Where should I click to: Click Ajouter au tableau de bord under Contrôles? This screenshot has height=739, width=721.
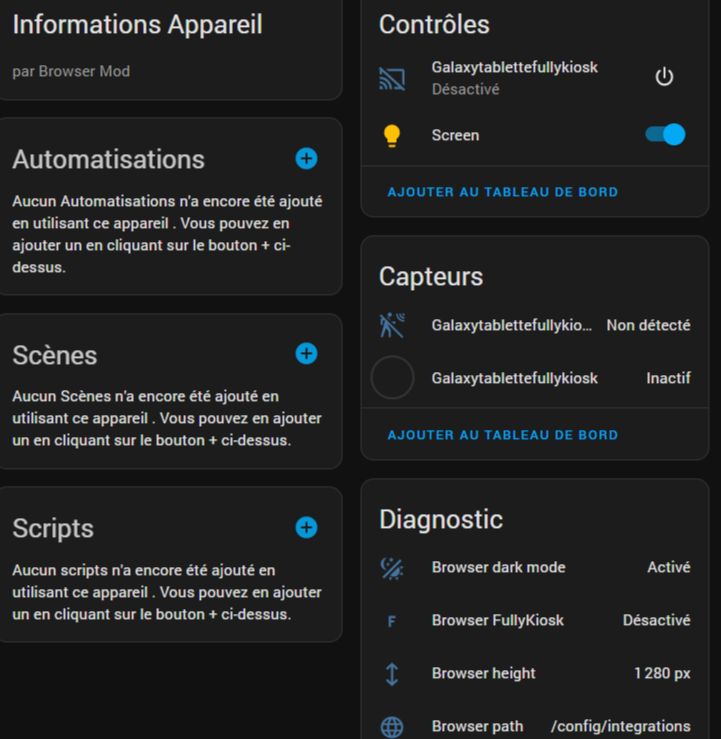tap(503, 192)
